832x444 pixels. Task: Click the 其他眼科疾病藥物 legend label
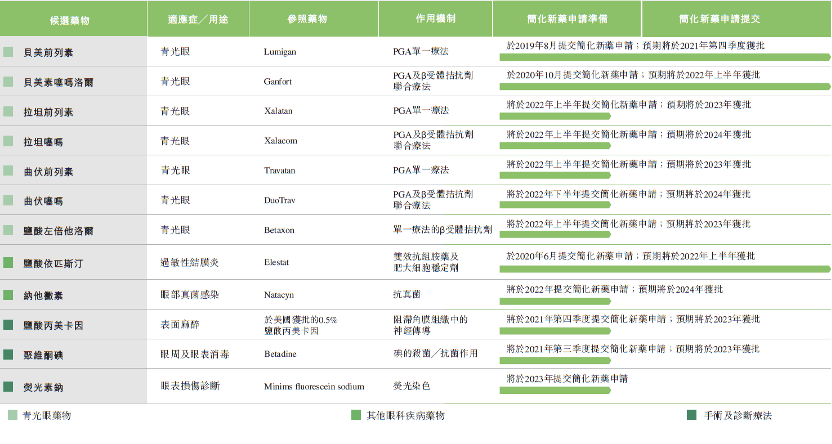coord(406,416)
